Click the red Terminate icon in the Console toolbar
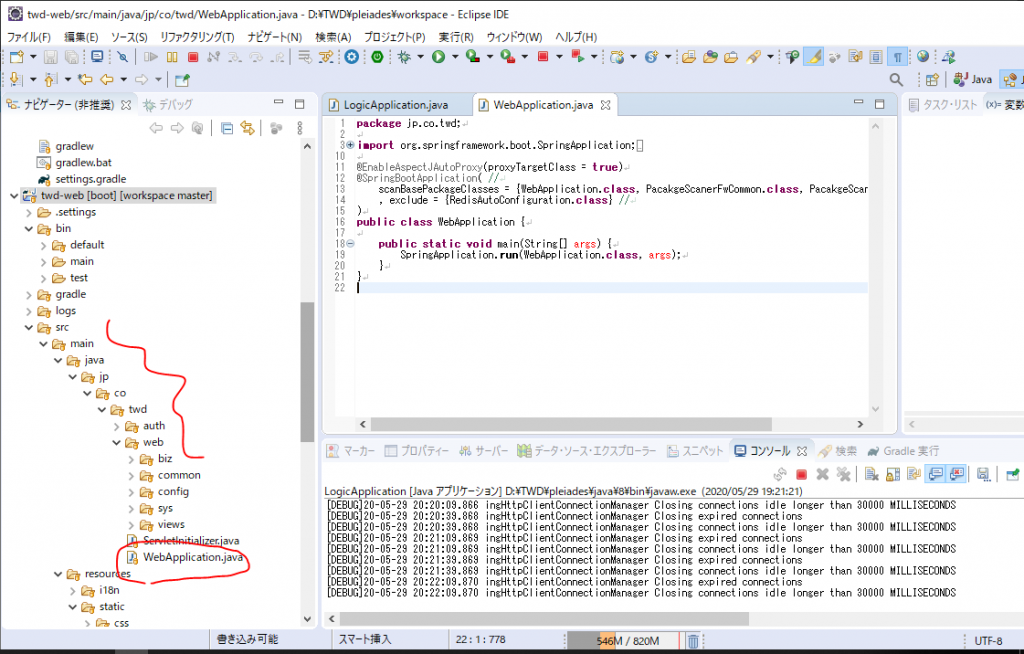 point(800,474)
